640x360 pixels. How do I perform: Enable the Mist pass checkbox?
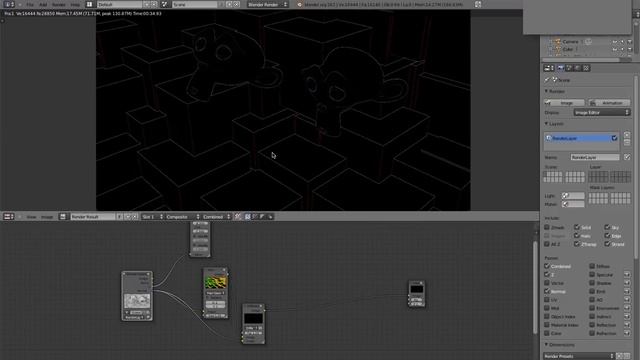coord(547,308)
